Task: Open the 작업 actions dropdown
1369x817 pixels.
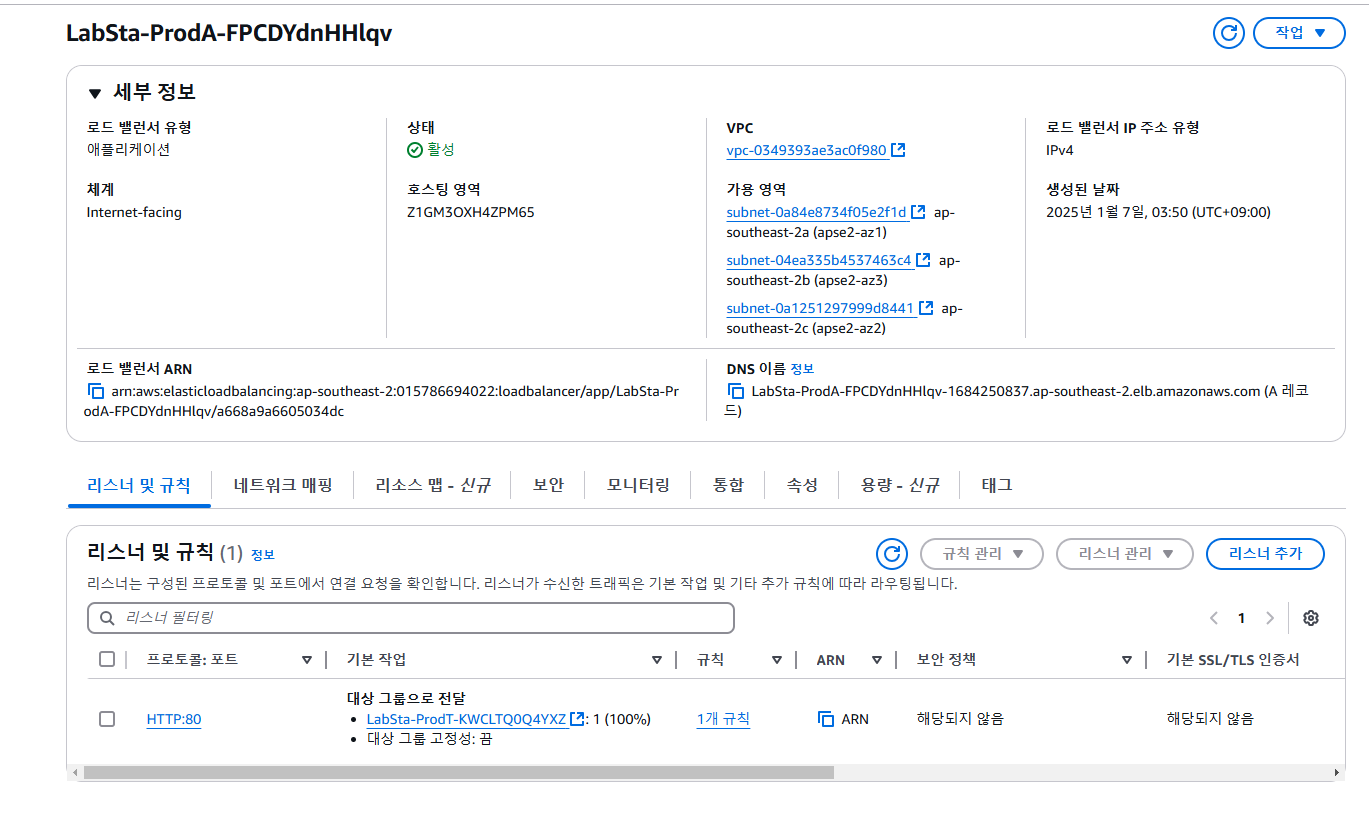Action: pyautogui.click(x=1299, y=33)
